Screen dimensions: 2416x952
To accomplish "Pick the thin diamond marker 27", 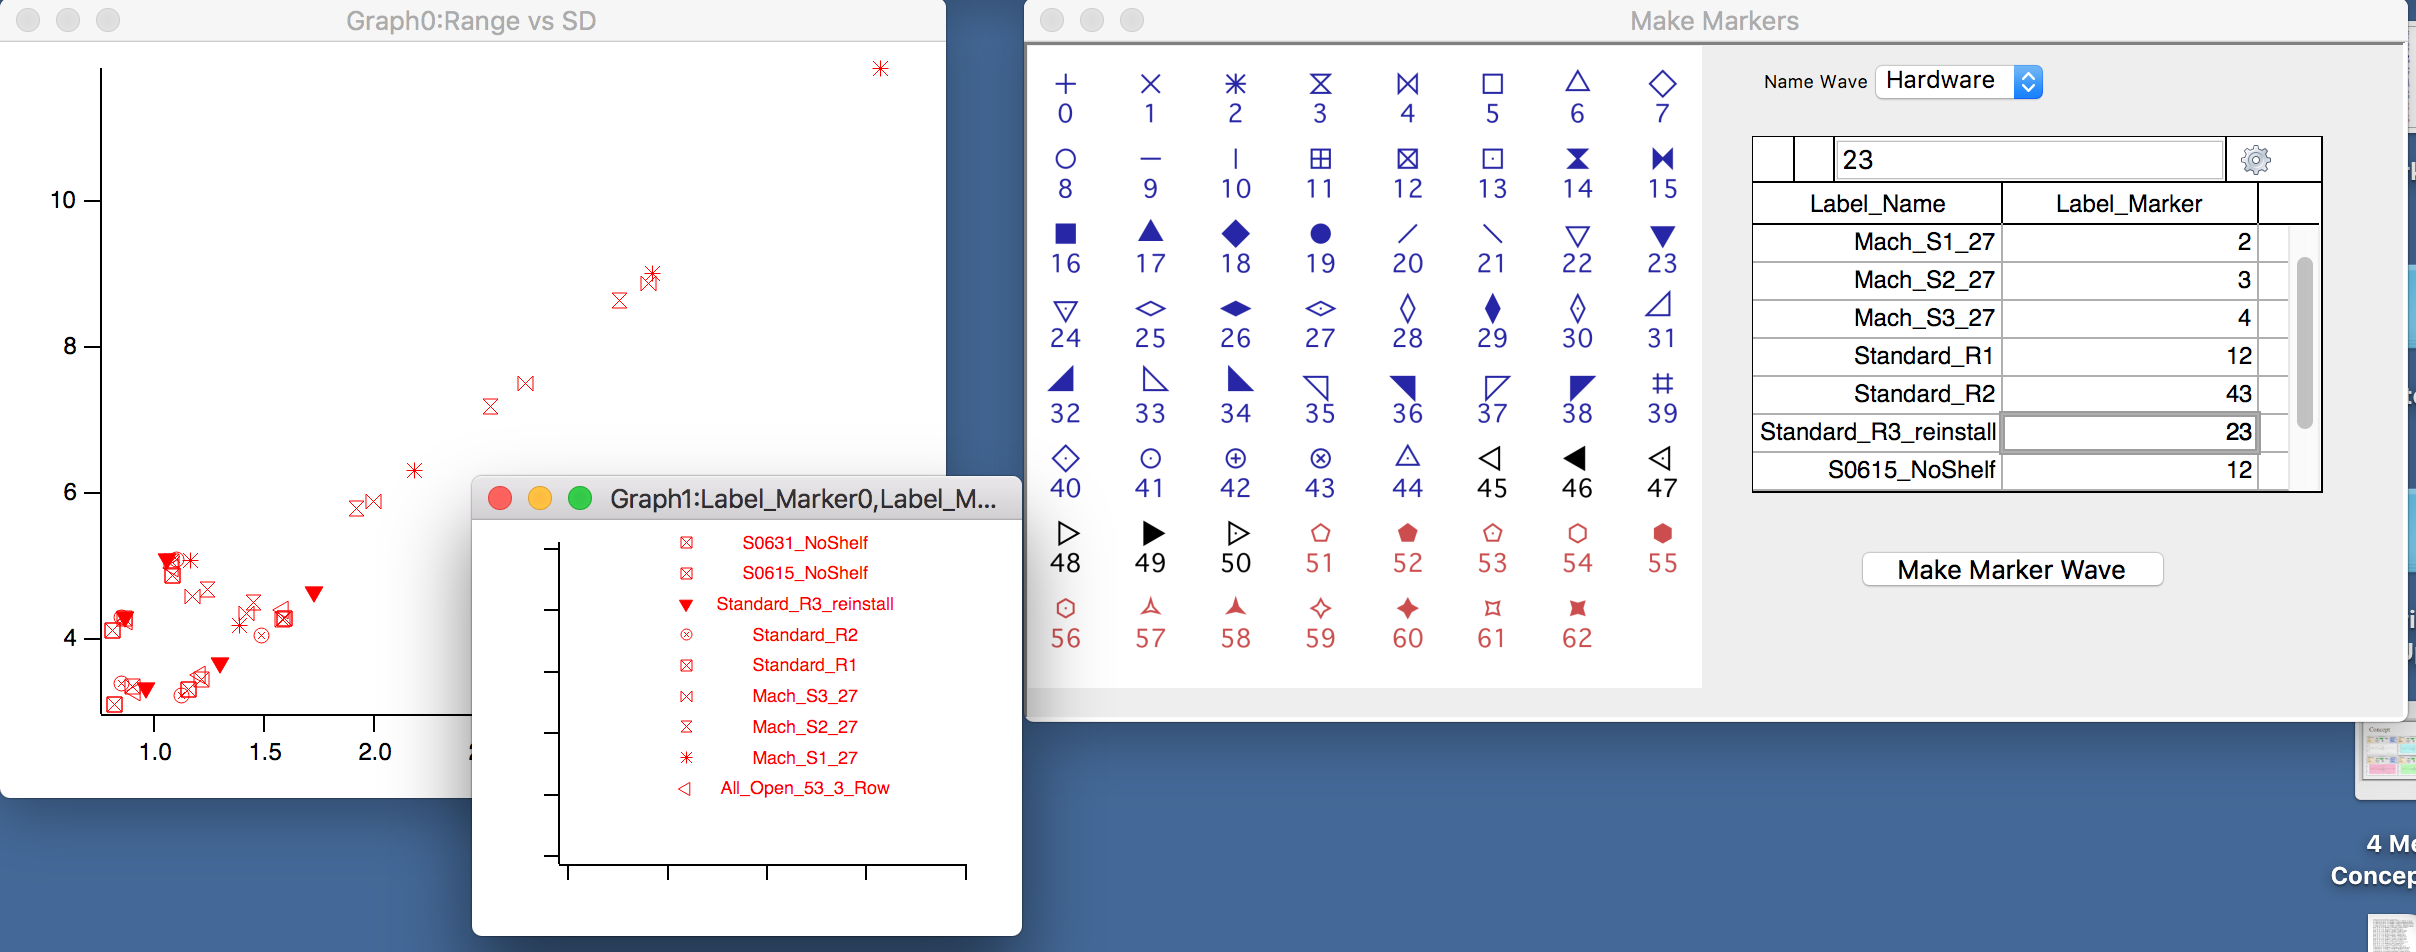I will coord(1320,308).
